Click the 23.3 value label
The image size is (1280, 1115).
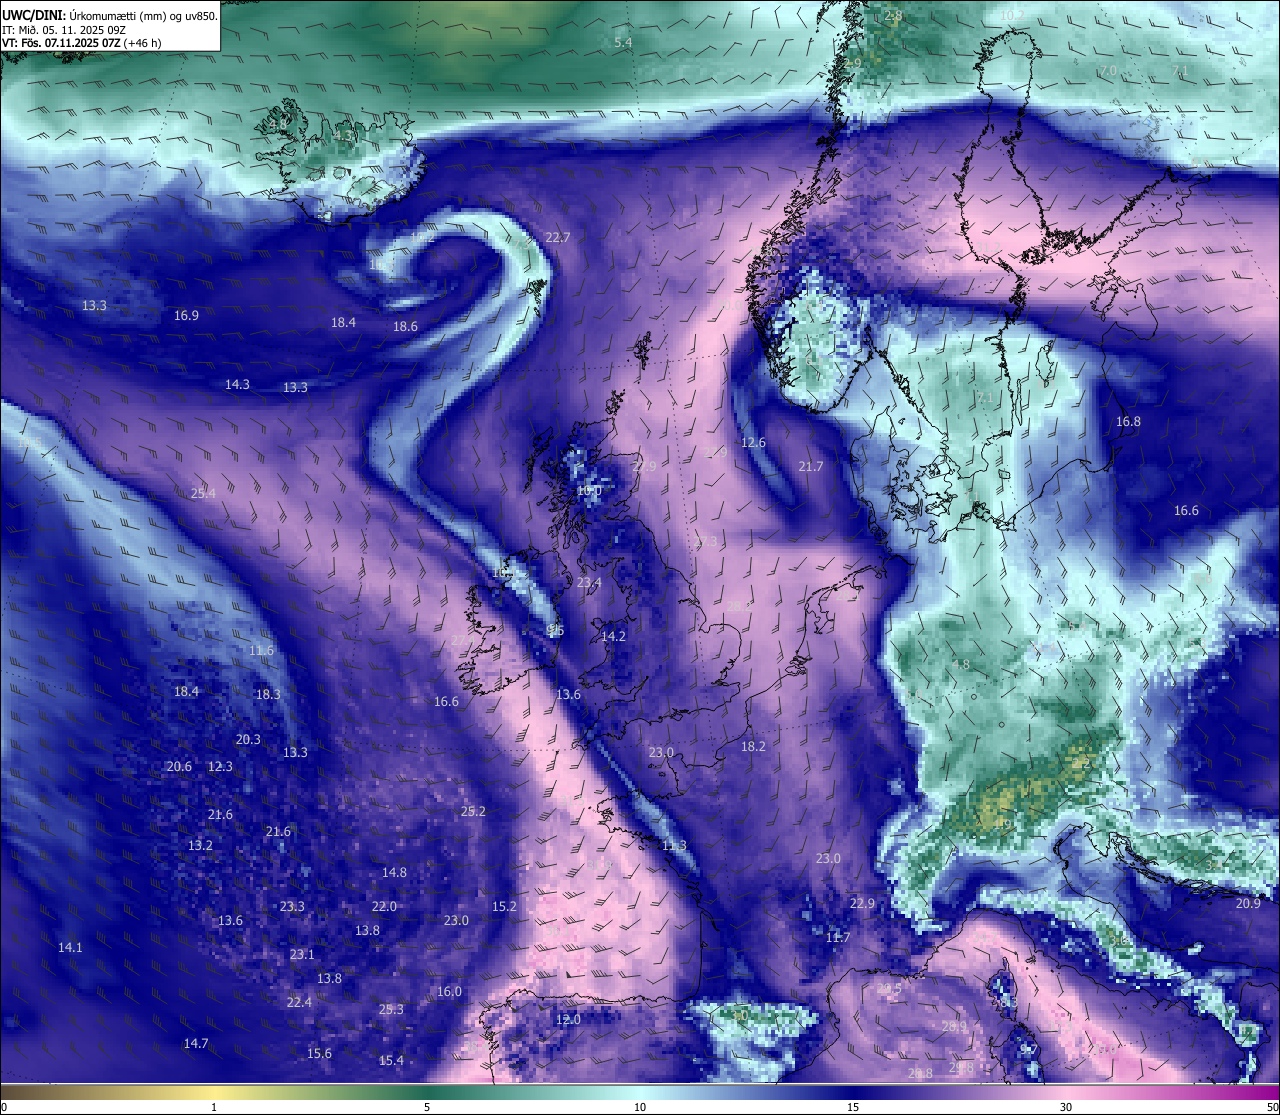pyautogui.click(x=292, y=906)
